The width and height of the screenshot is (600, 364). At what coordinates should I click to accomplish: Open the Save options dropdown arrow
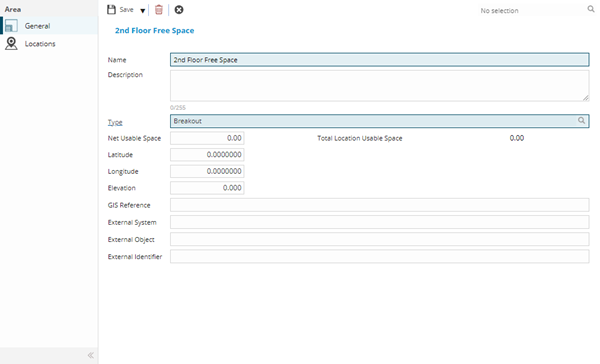[x=142, y=11]
